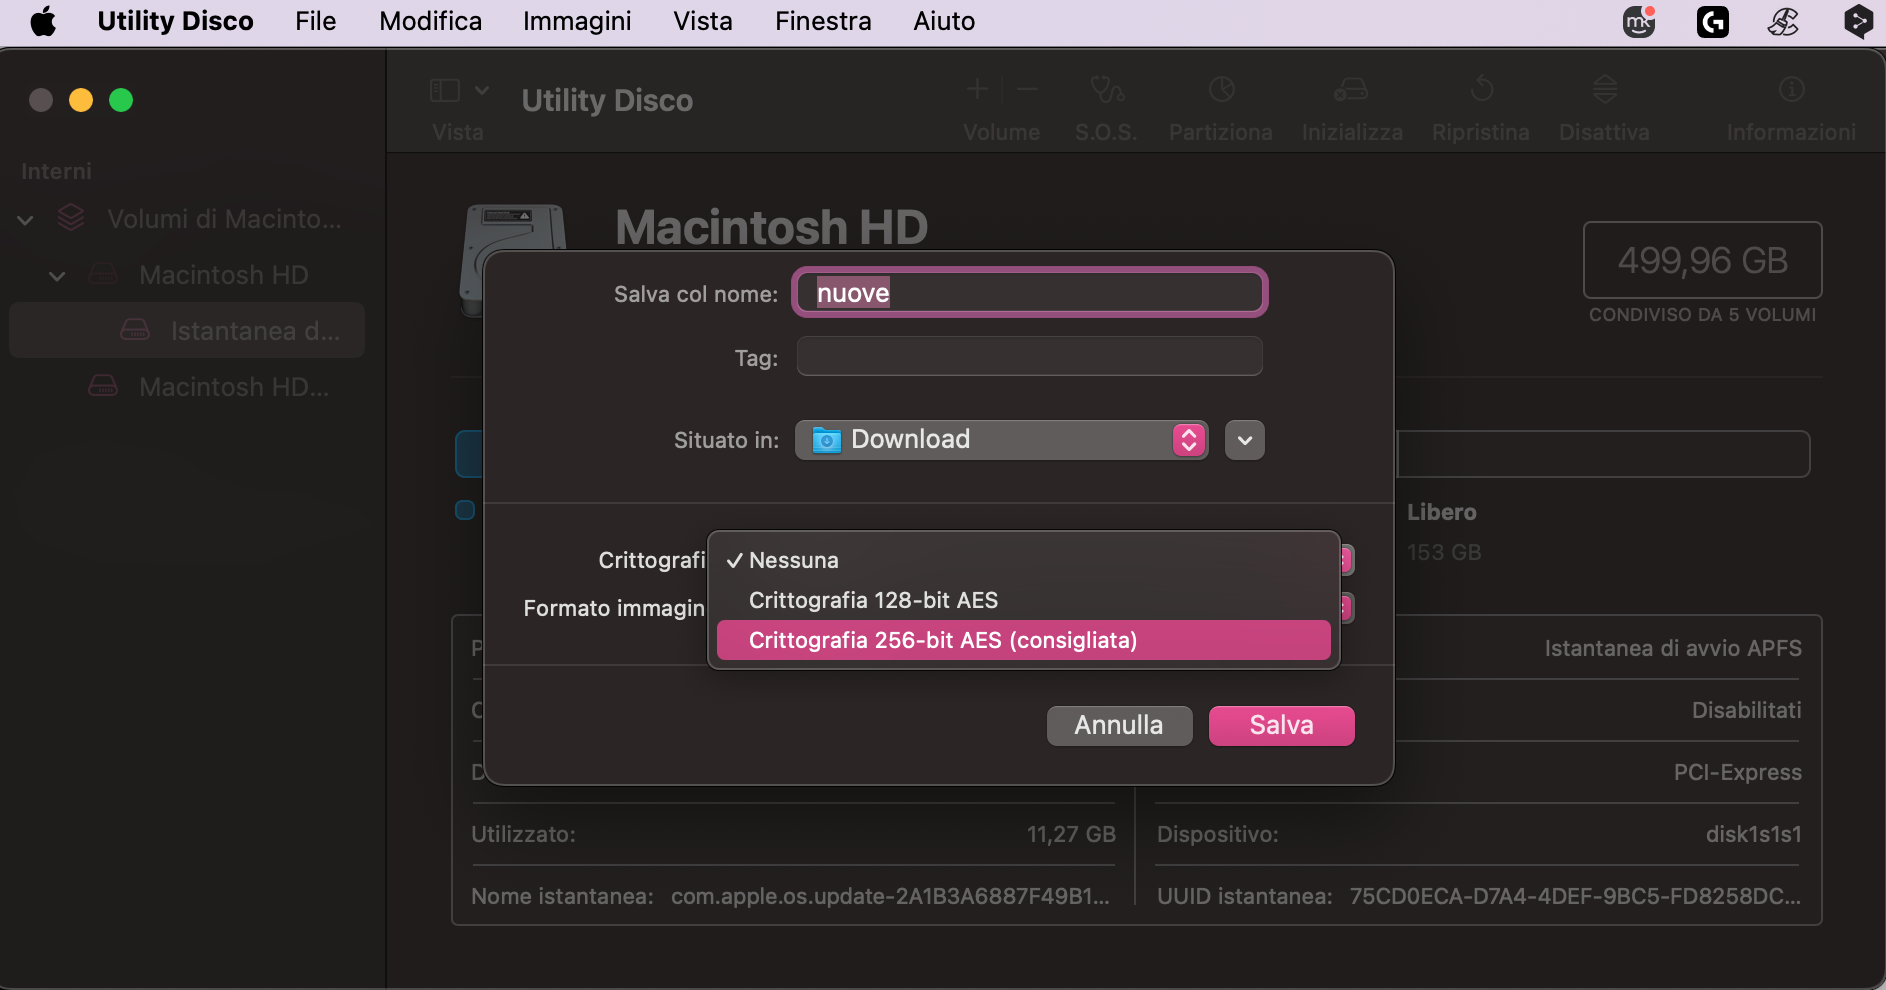Open the Apple menu
The image size is (1886, 990).
point(43,21)
